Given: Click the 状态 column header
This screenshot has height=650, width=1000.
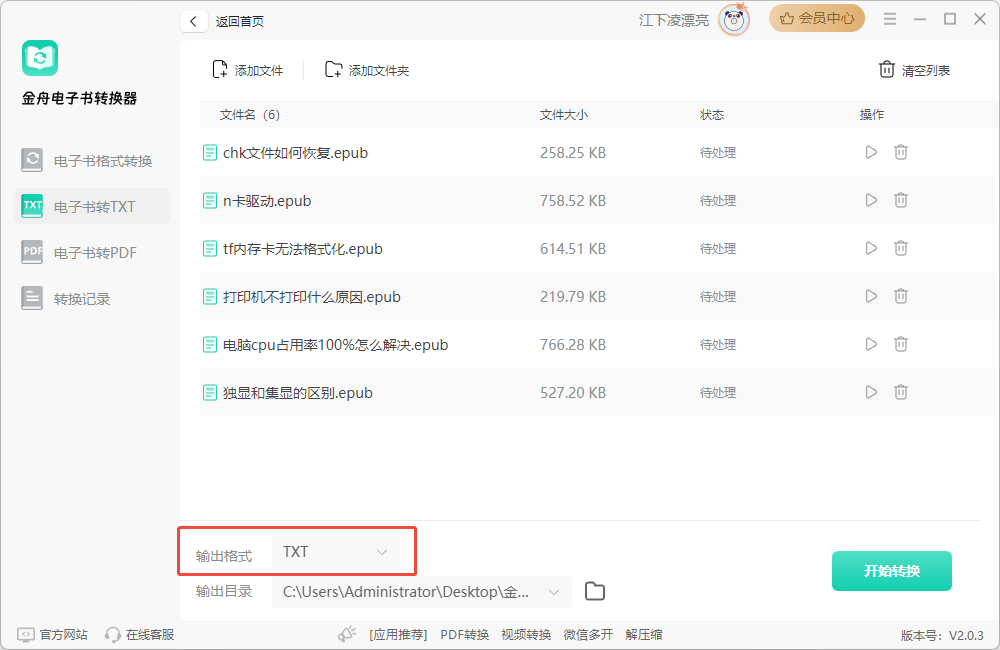Looking at the screenshot, I should [712, 115].
